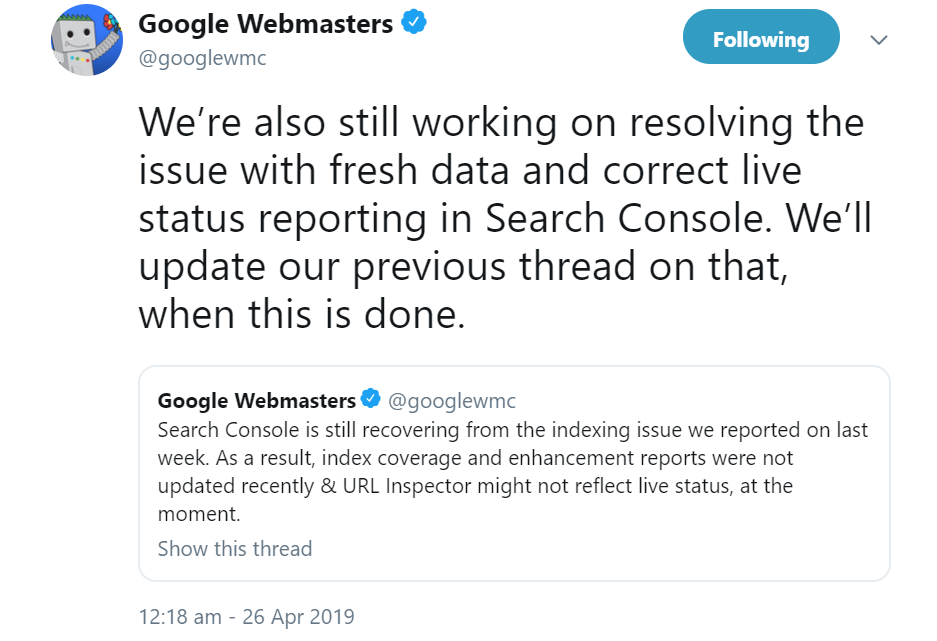Image resolution: width=937 pixels, height=641 pixels.
Task: Toggle follow state on the Following control
Action: 761,38
